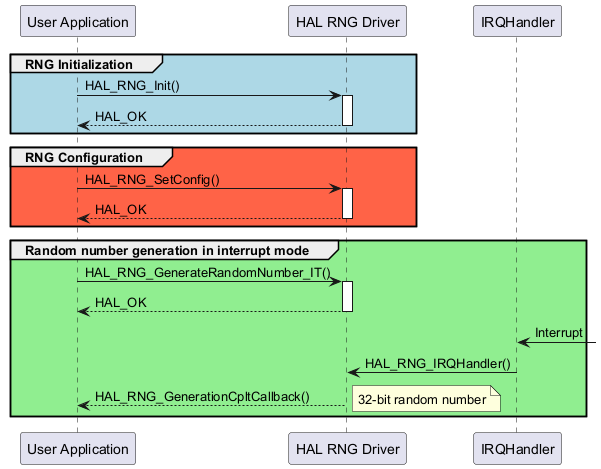Click the HAL_RNG_IRQHandler() message text
Viewport: 601px width, 469px height.
point(438,363)
